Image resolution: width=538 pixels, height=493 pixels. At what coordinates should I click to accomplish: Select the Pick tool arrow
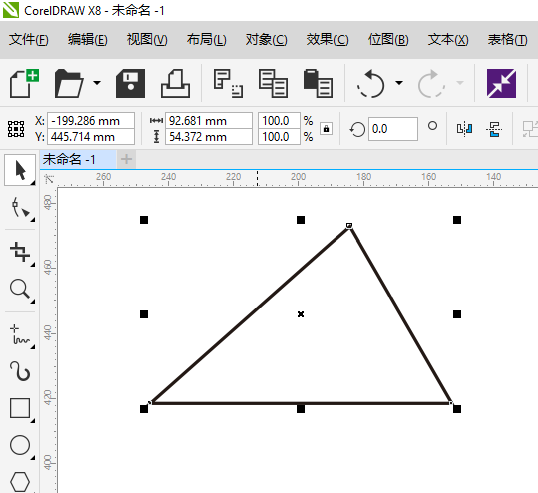(20, 170)
